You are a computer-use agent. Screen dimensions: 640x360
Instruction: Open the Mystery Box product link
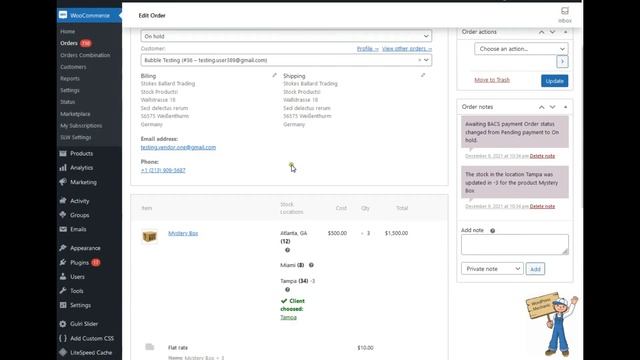(183, 233)
